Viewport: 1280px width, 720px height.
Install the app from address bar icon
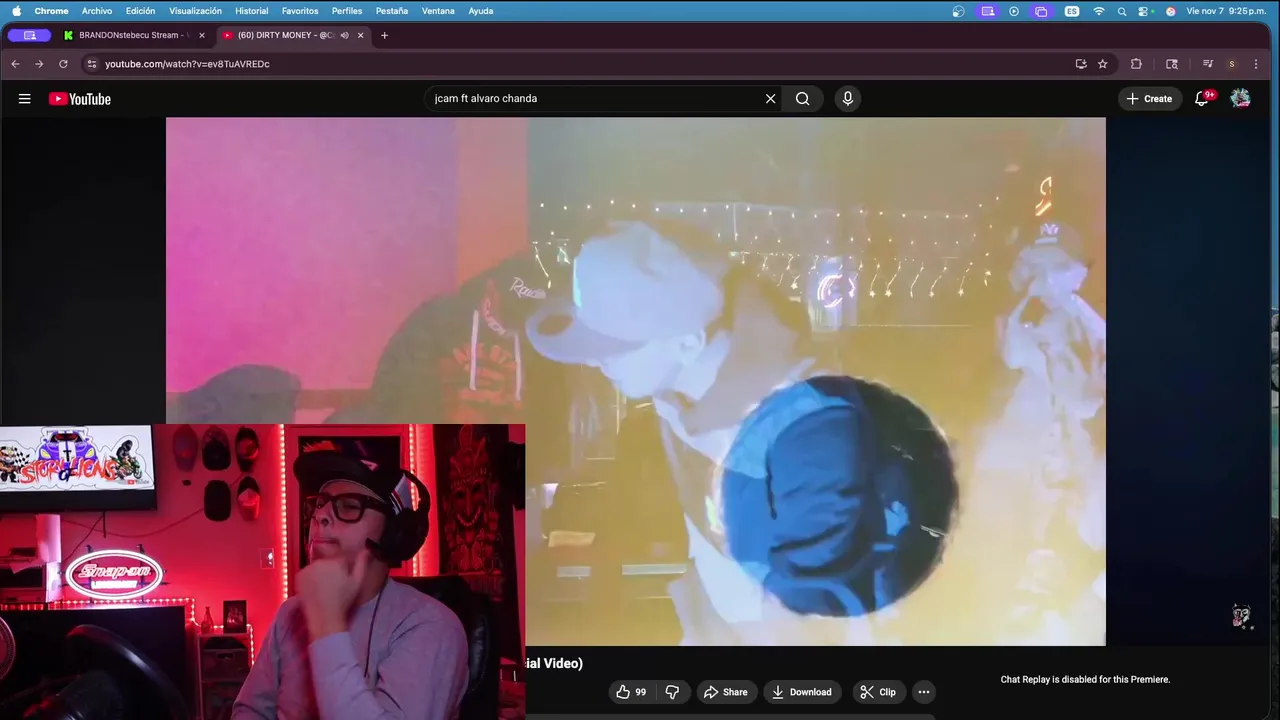click(1081, 64)
